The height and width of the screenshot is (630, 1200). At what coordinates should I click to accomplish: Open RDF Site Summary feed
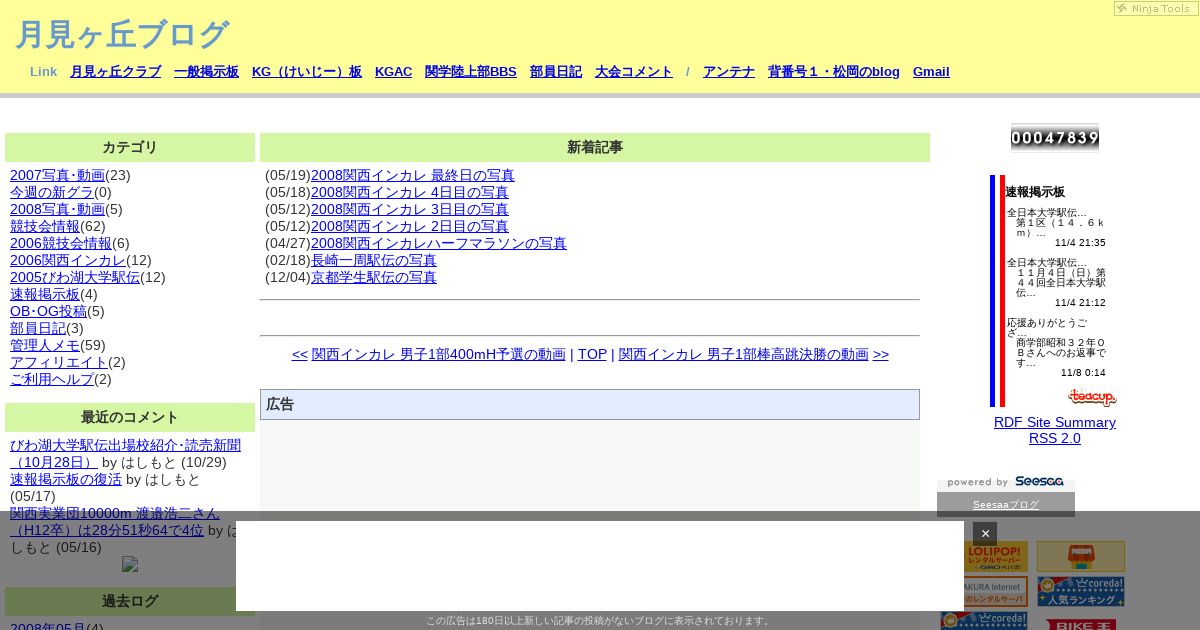[x=1055, y=422]
